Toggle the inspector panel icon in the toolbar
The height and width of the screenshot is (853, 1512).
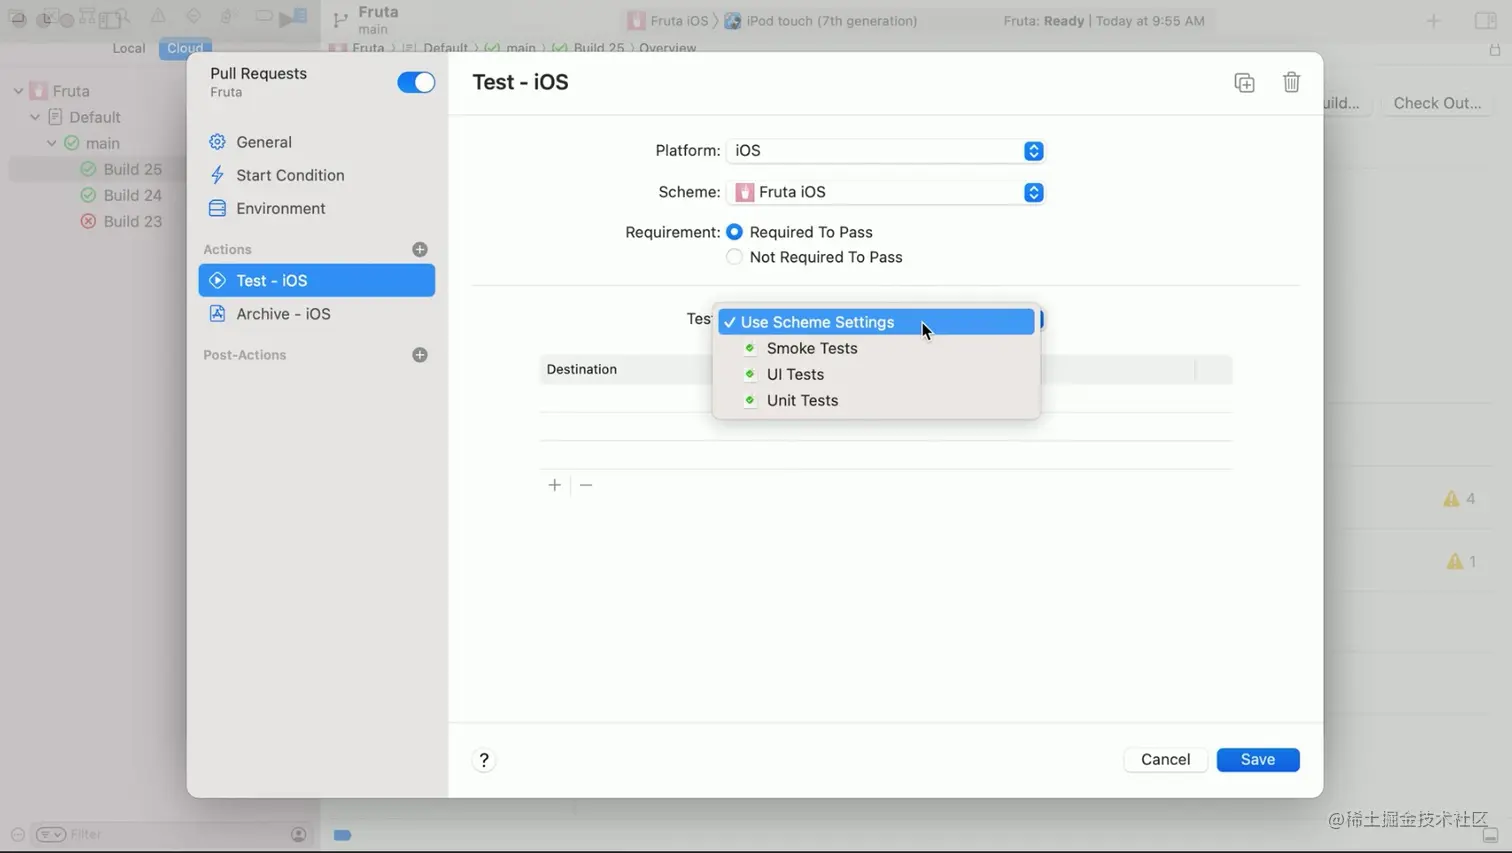[1485, 21]
